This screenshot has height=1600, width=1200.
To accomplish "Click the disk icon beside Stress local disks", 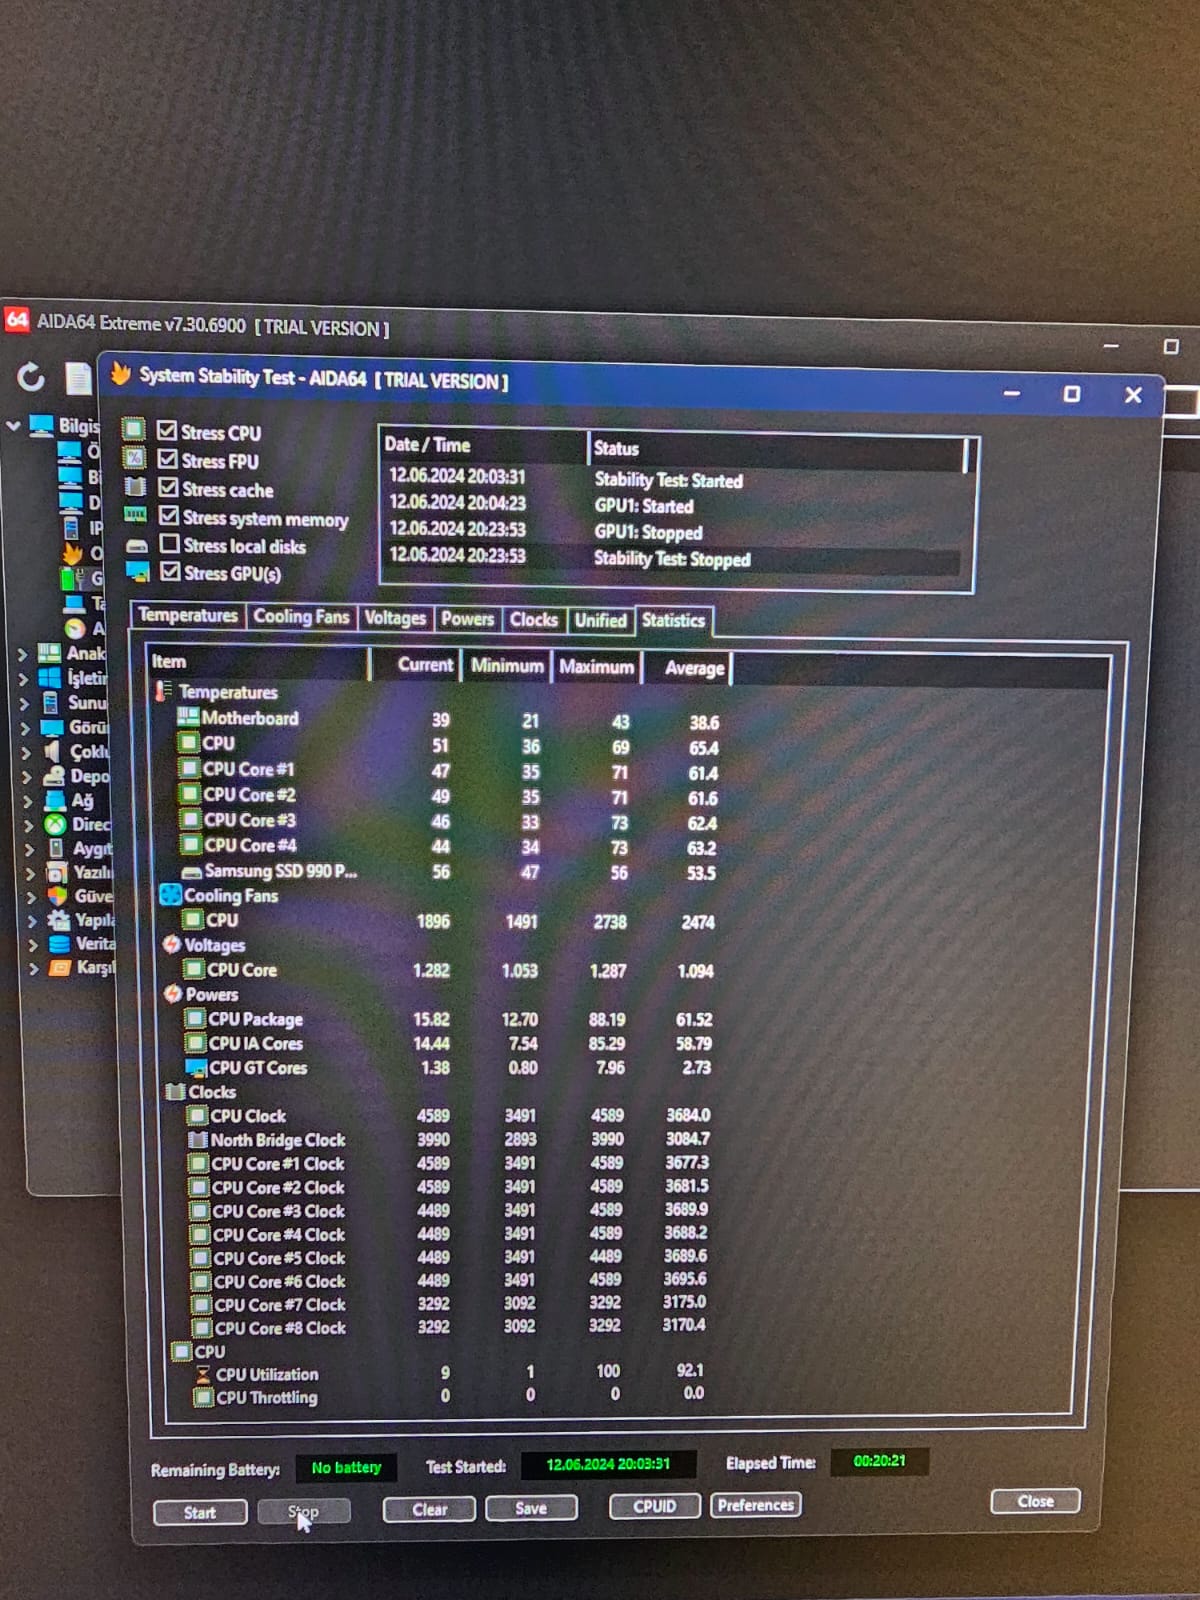I will (x=136, y=545).
